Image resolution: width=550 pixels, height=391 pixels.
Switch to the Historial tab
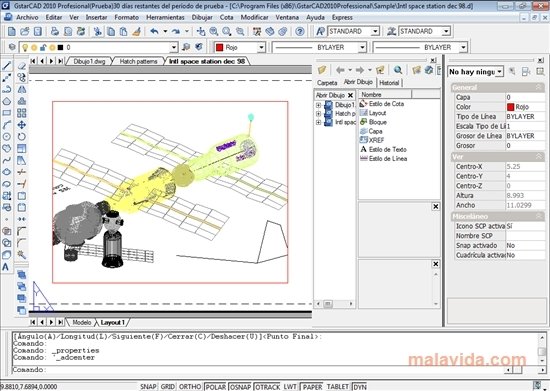(x=389, y=83)
